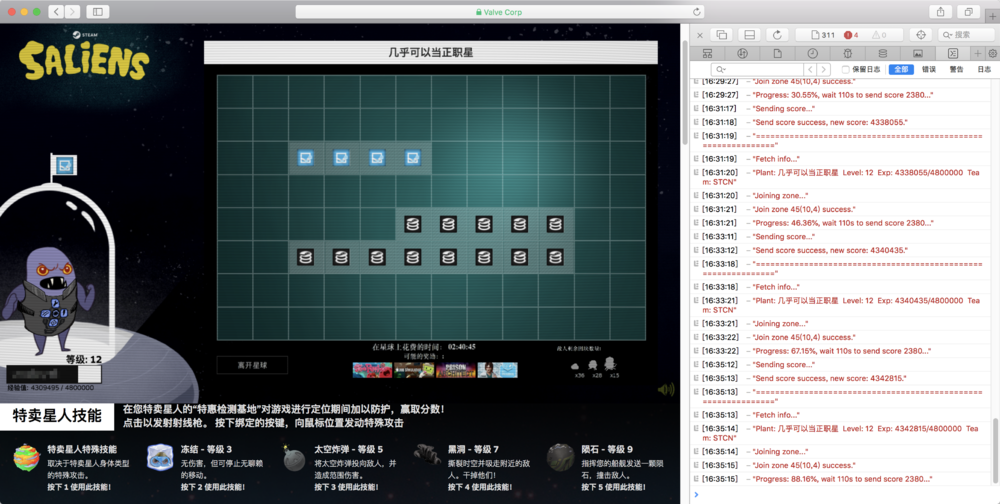Go to previous console find result

[810, 70]
